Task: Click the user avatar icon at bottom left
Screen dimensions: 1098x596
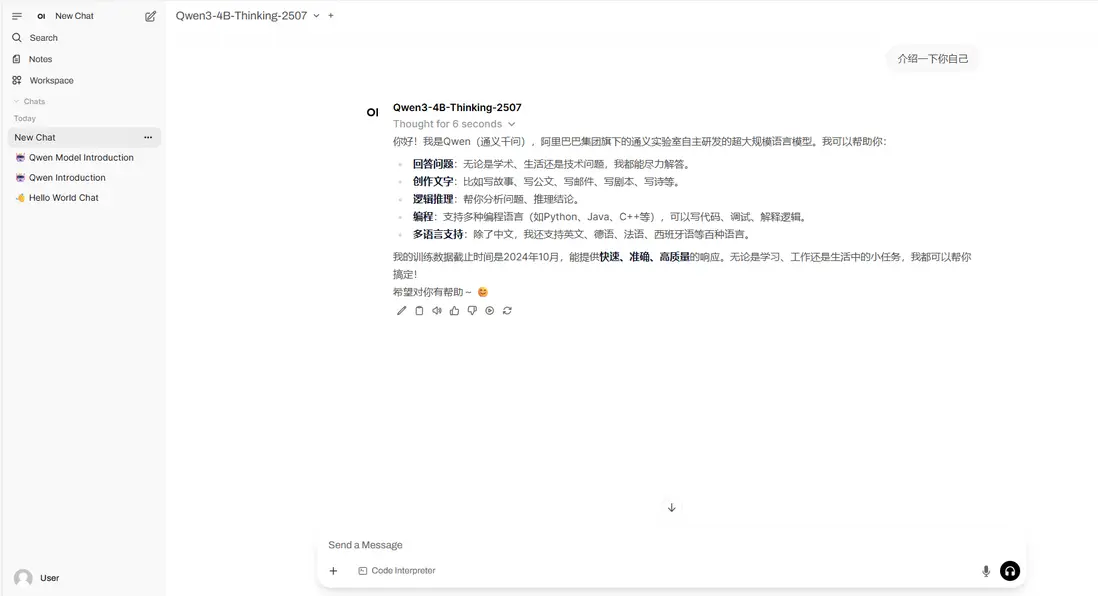Action: (23, 578)
